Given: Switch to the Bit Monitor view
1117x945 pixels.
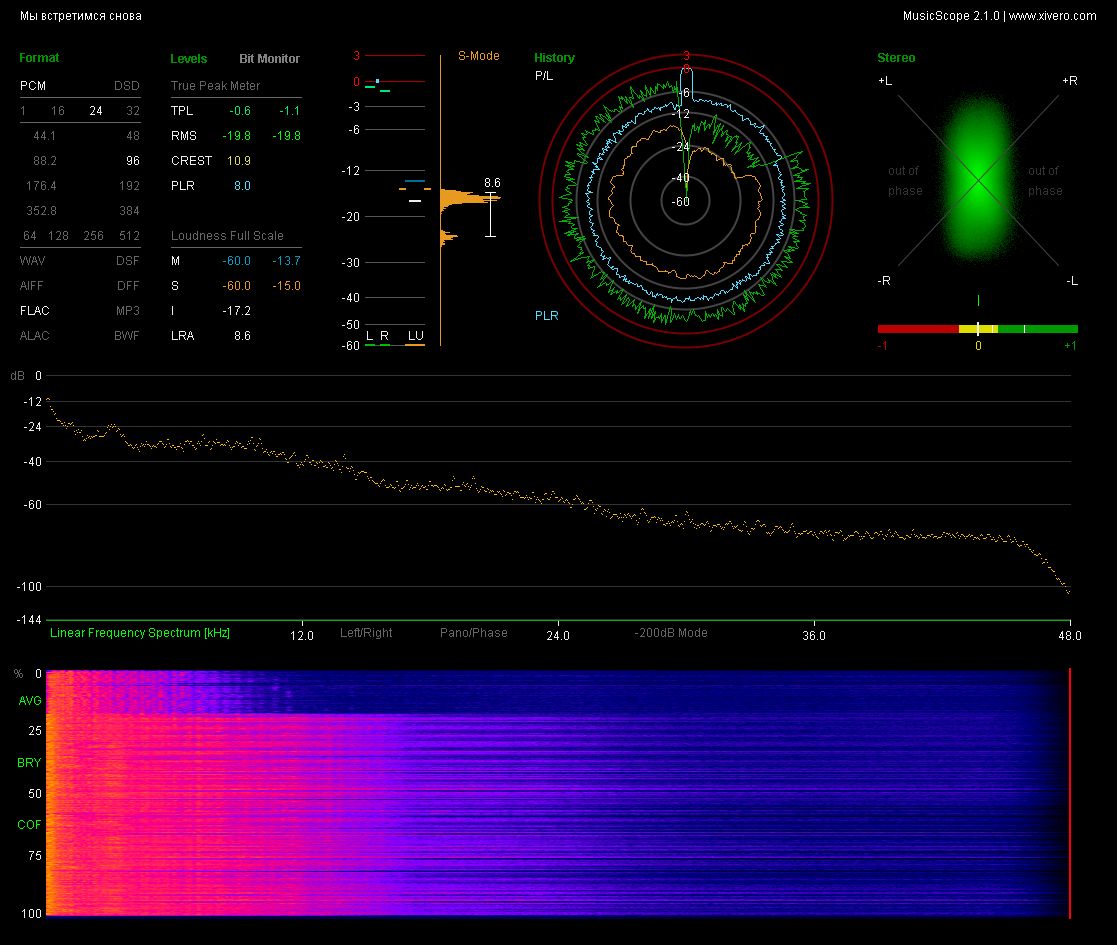Looking at the screenshot, I should (269, 59).
